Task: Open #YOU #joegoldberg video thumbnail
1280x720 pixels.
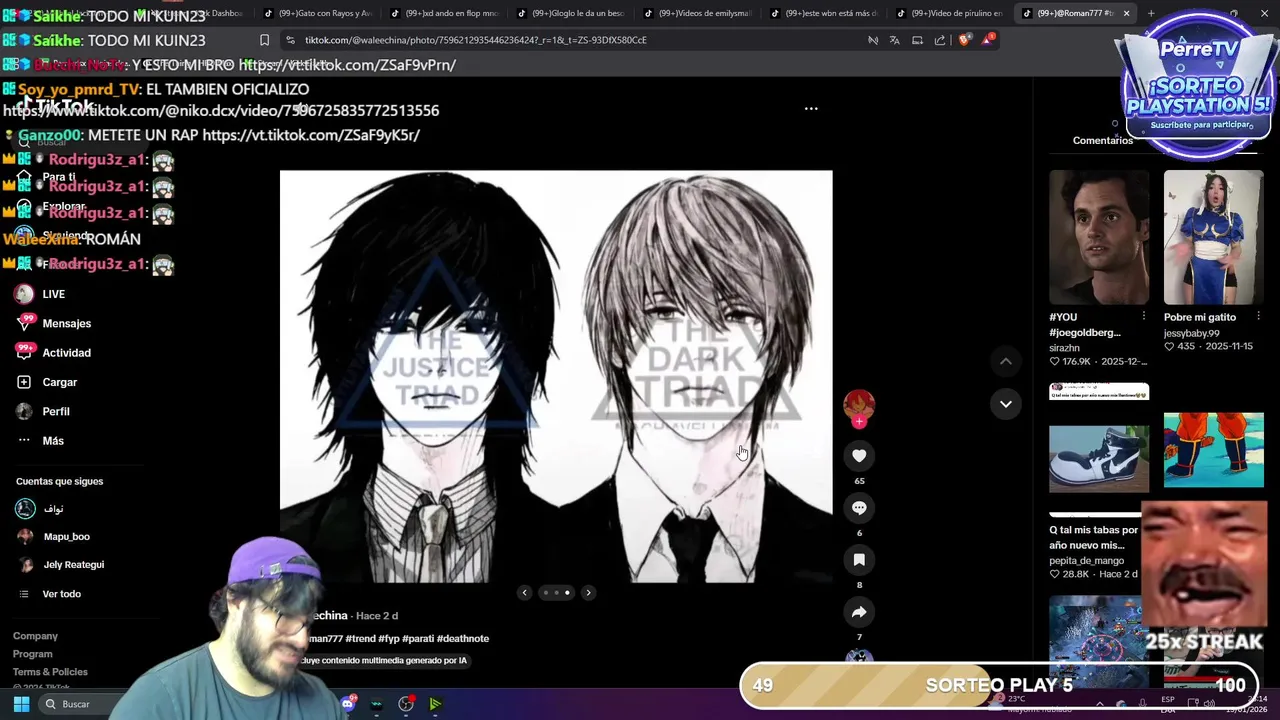Action: (1099, 237)
